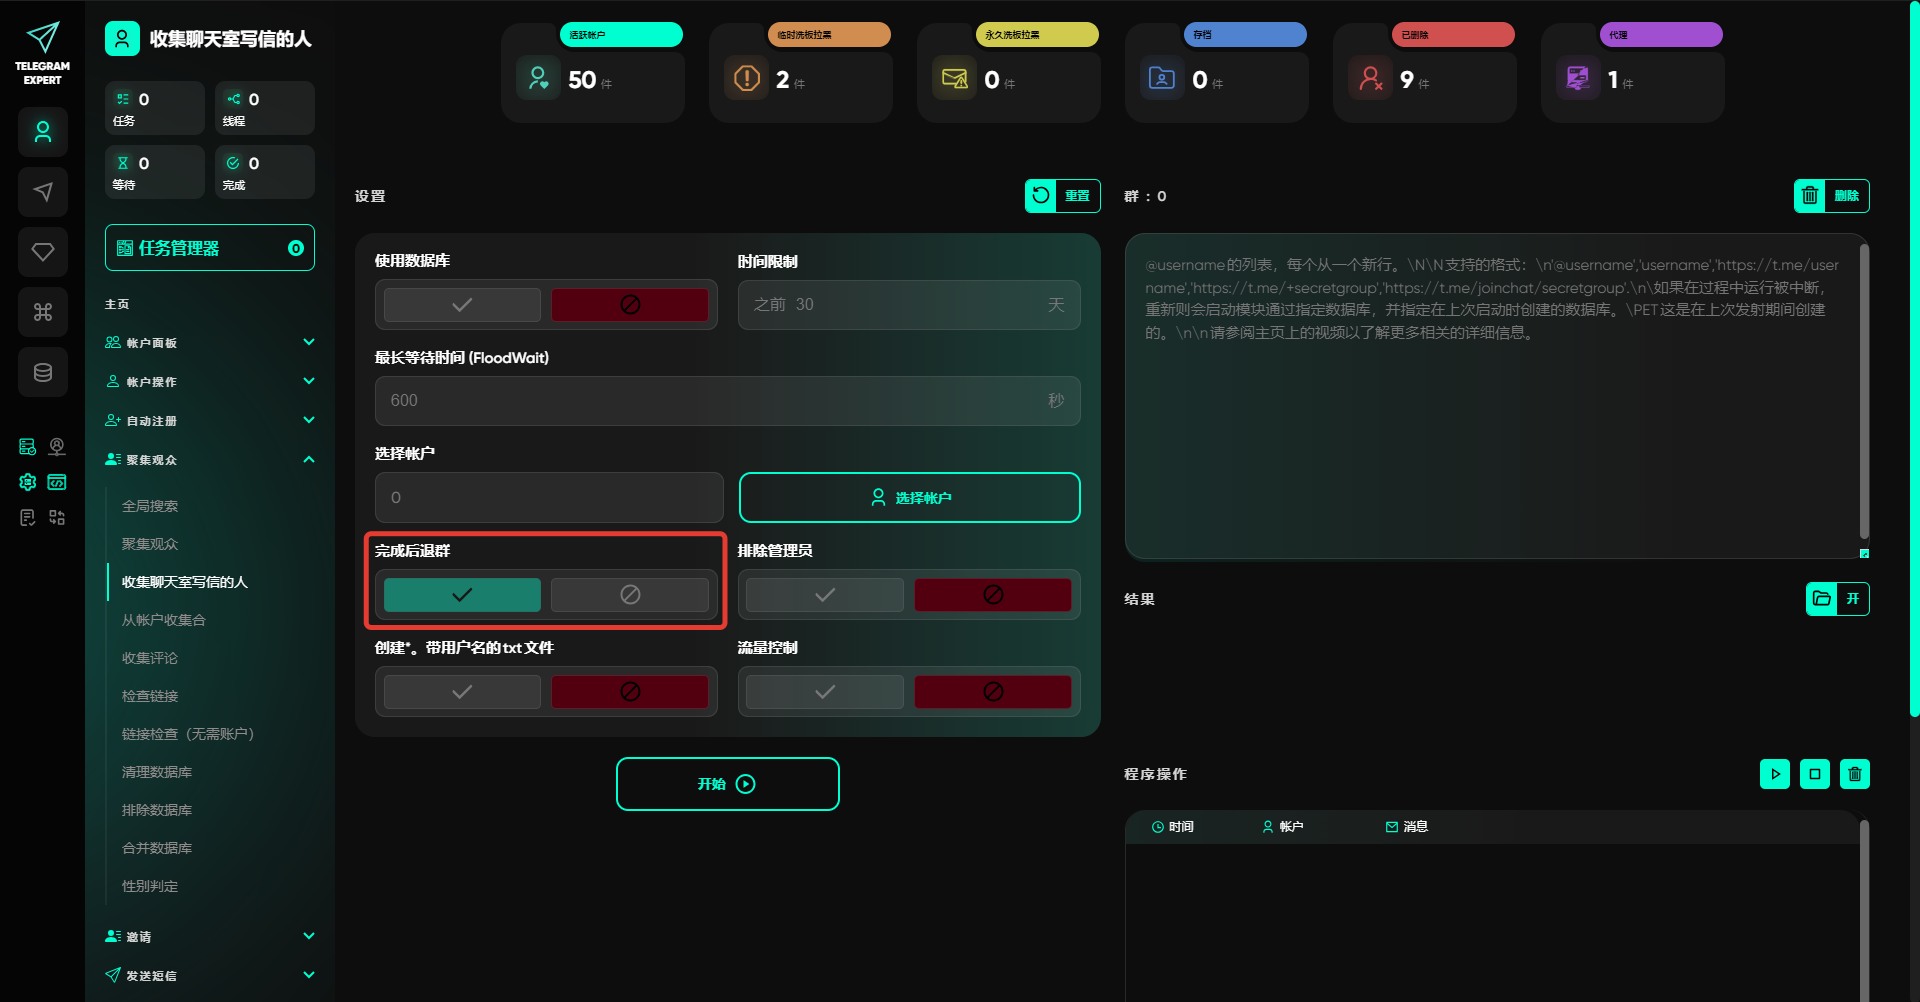Open 全局搜索 in the sidebar menu
The height and width of the screenshot is (1002, 1920).
[150, 506]
